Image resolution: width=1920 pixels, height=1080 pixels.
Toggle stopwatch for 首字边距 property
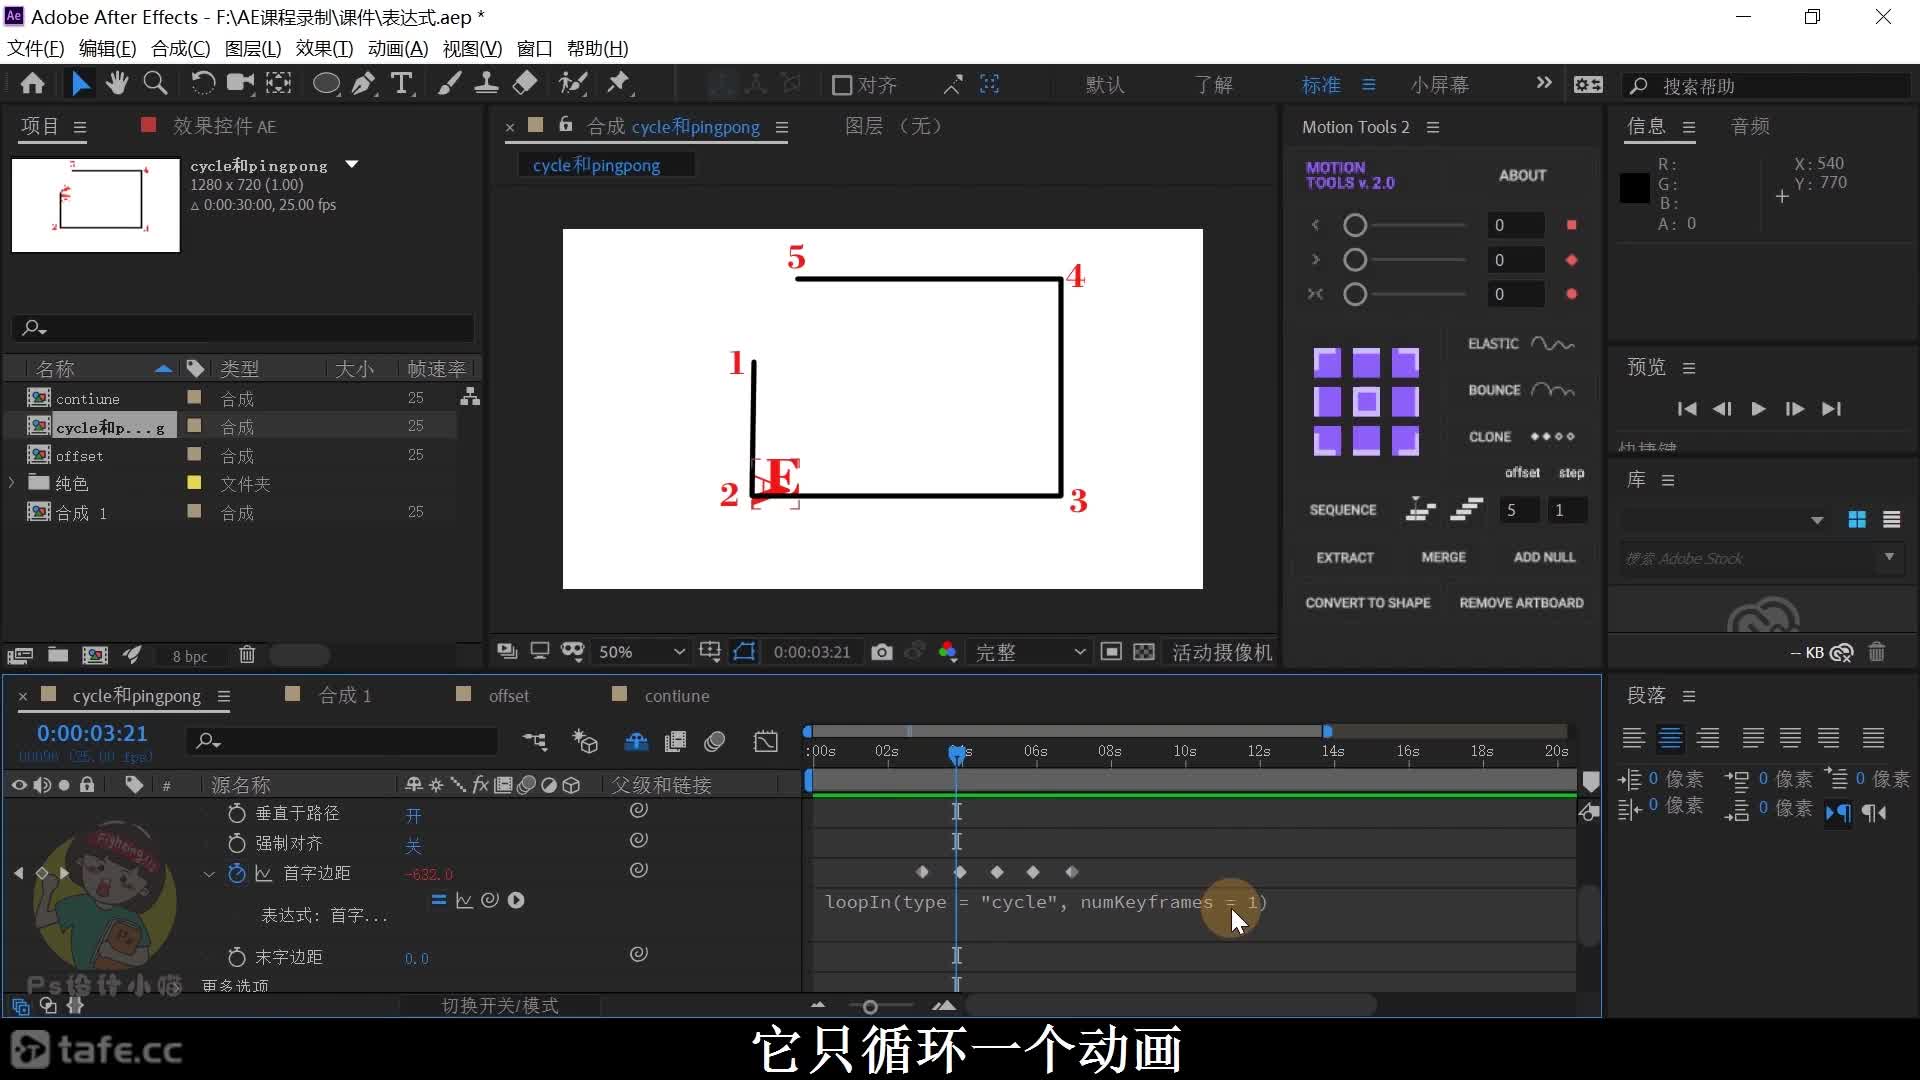pos(237,873)
